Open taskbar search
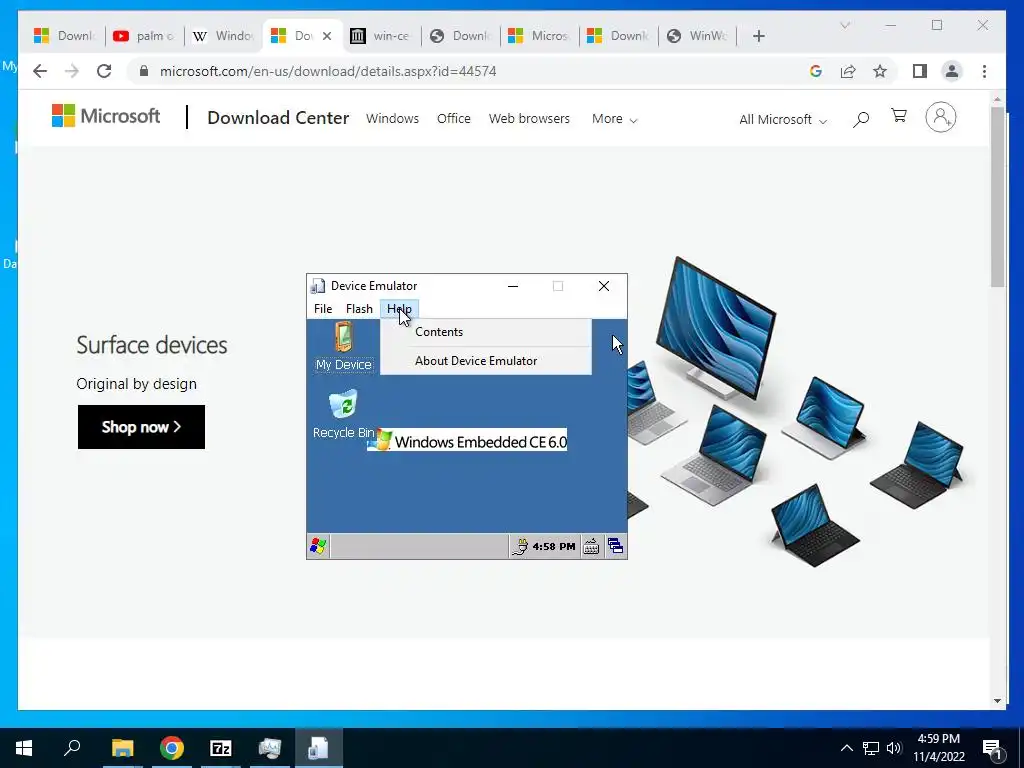The width and height of the screenshot is (1024, 768). pyautogui.click(x=72, y=748)
